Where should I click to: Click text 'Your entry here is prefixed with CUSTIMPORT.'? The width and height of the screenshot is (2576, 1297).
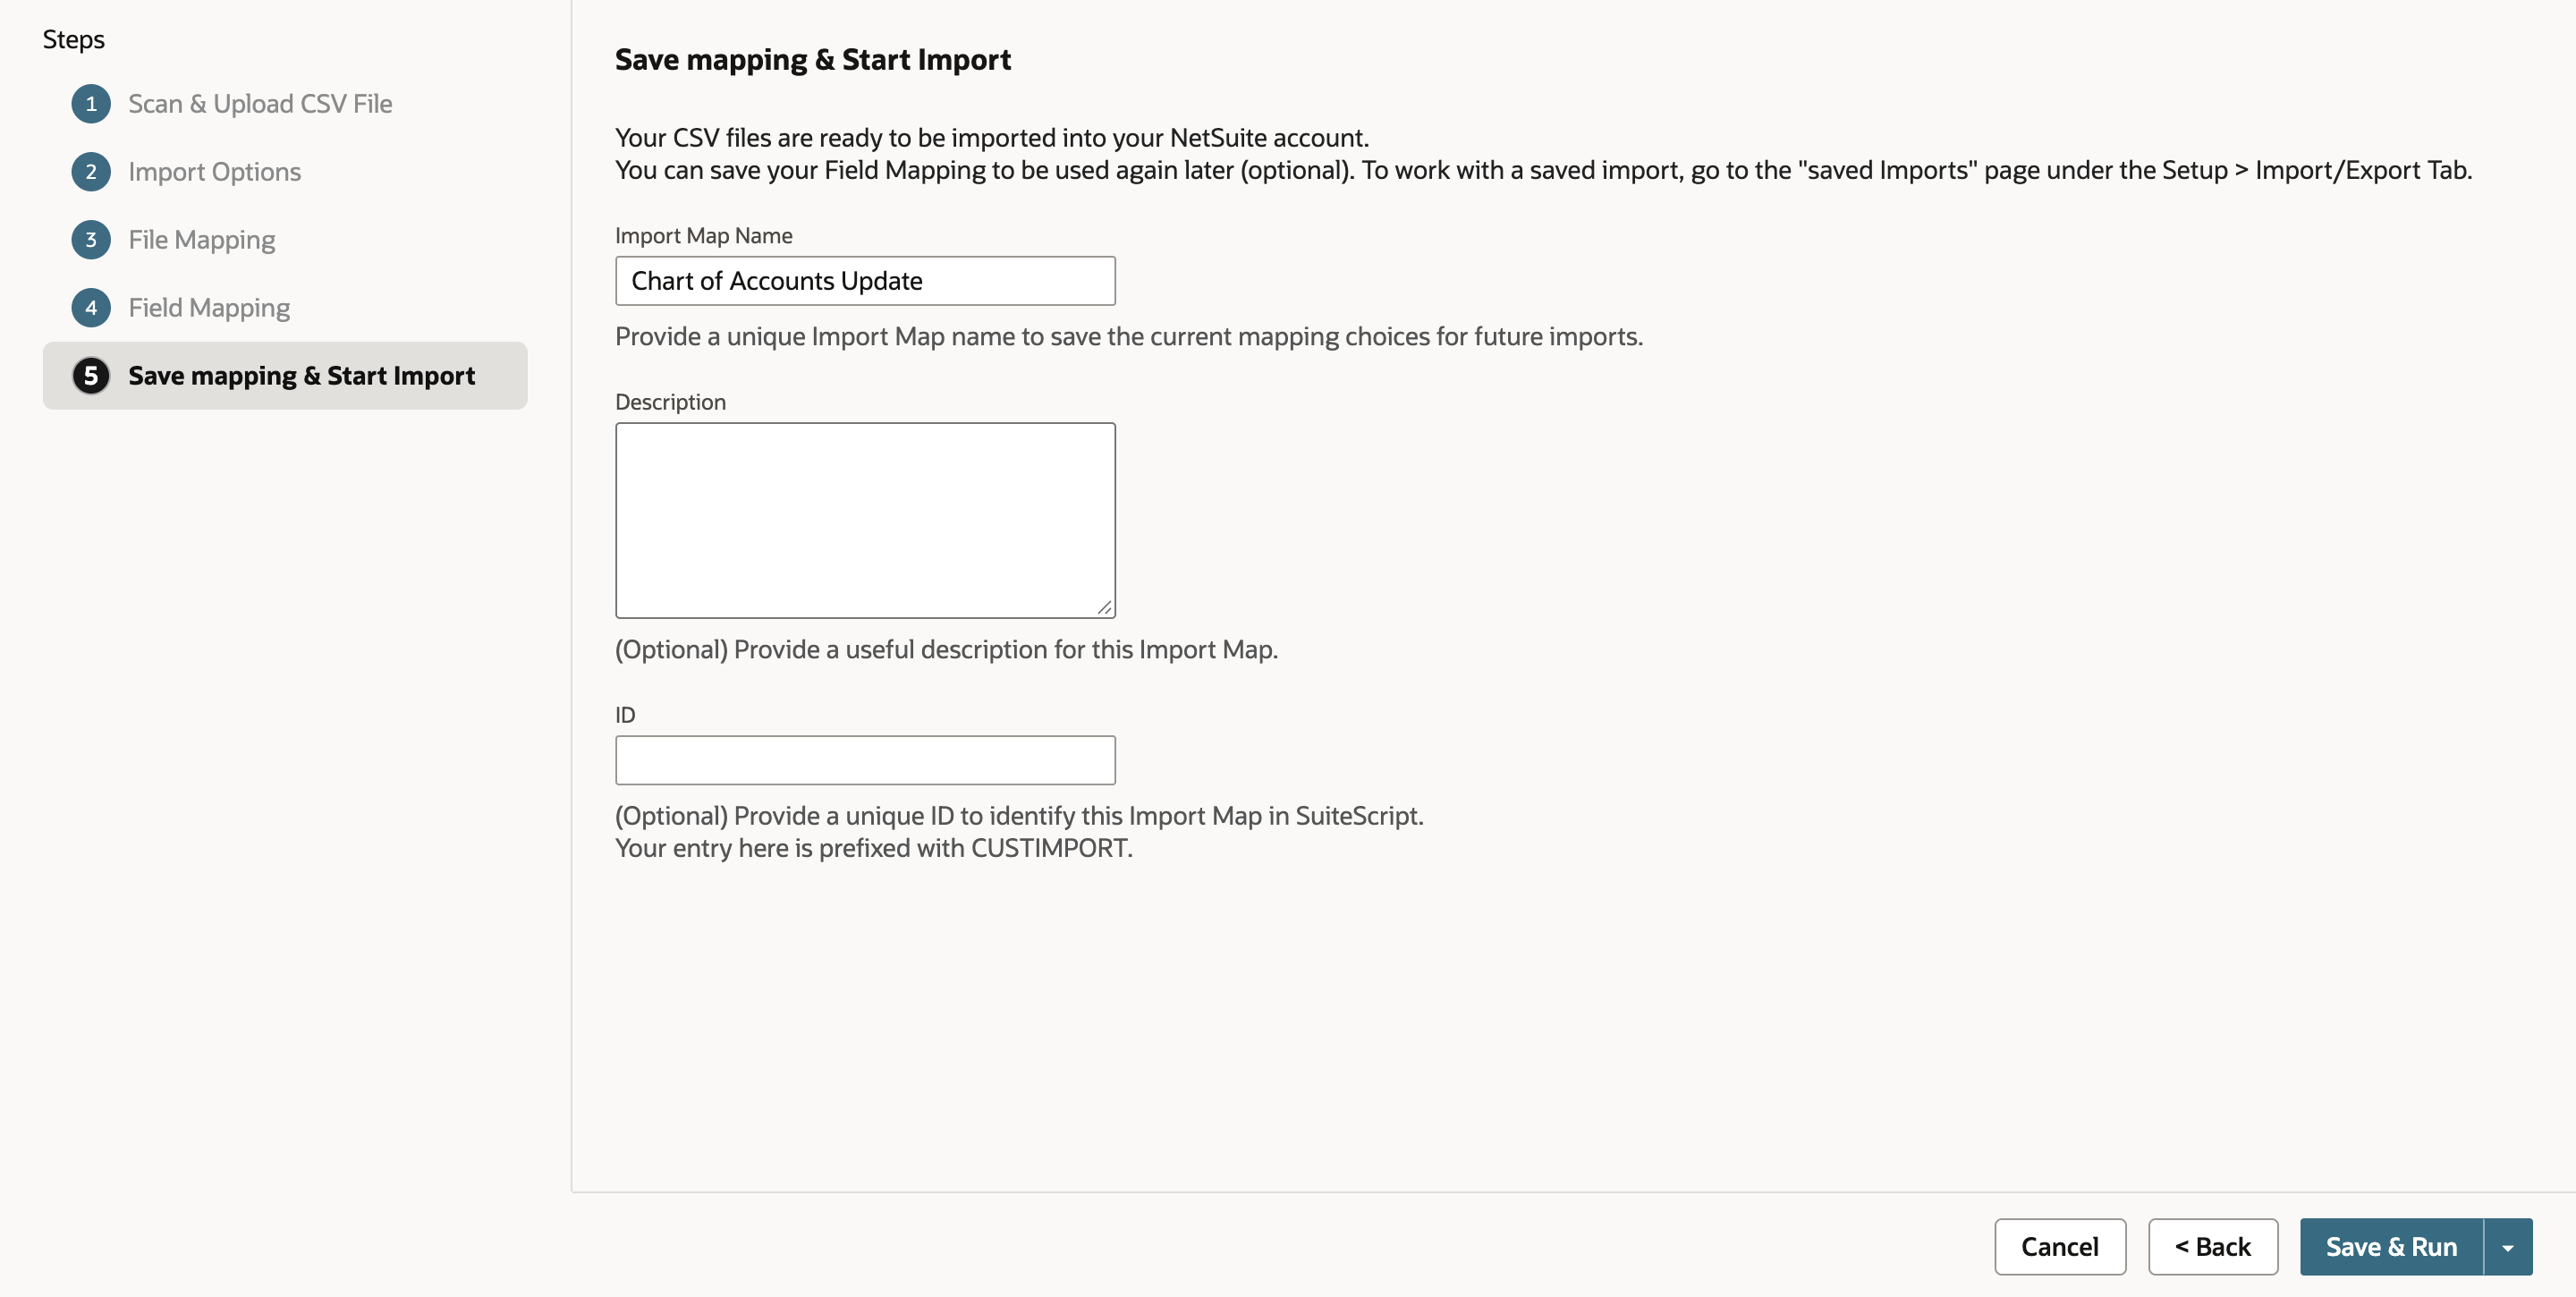point(874,848)
